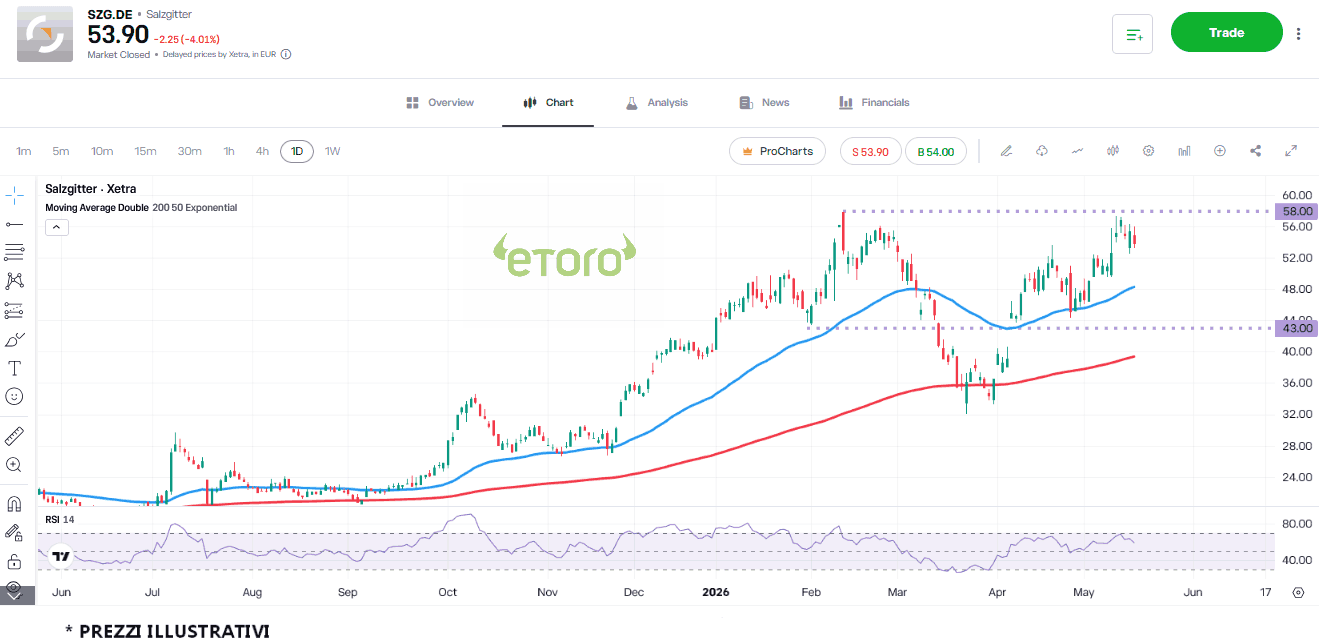This screenshot has width=1319, height=643.
Task: Click the buy price B 54.00 button
Action: click(935, 152)
